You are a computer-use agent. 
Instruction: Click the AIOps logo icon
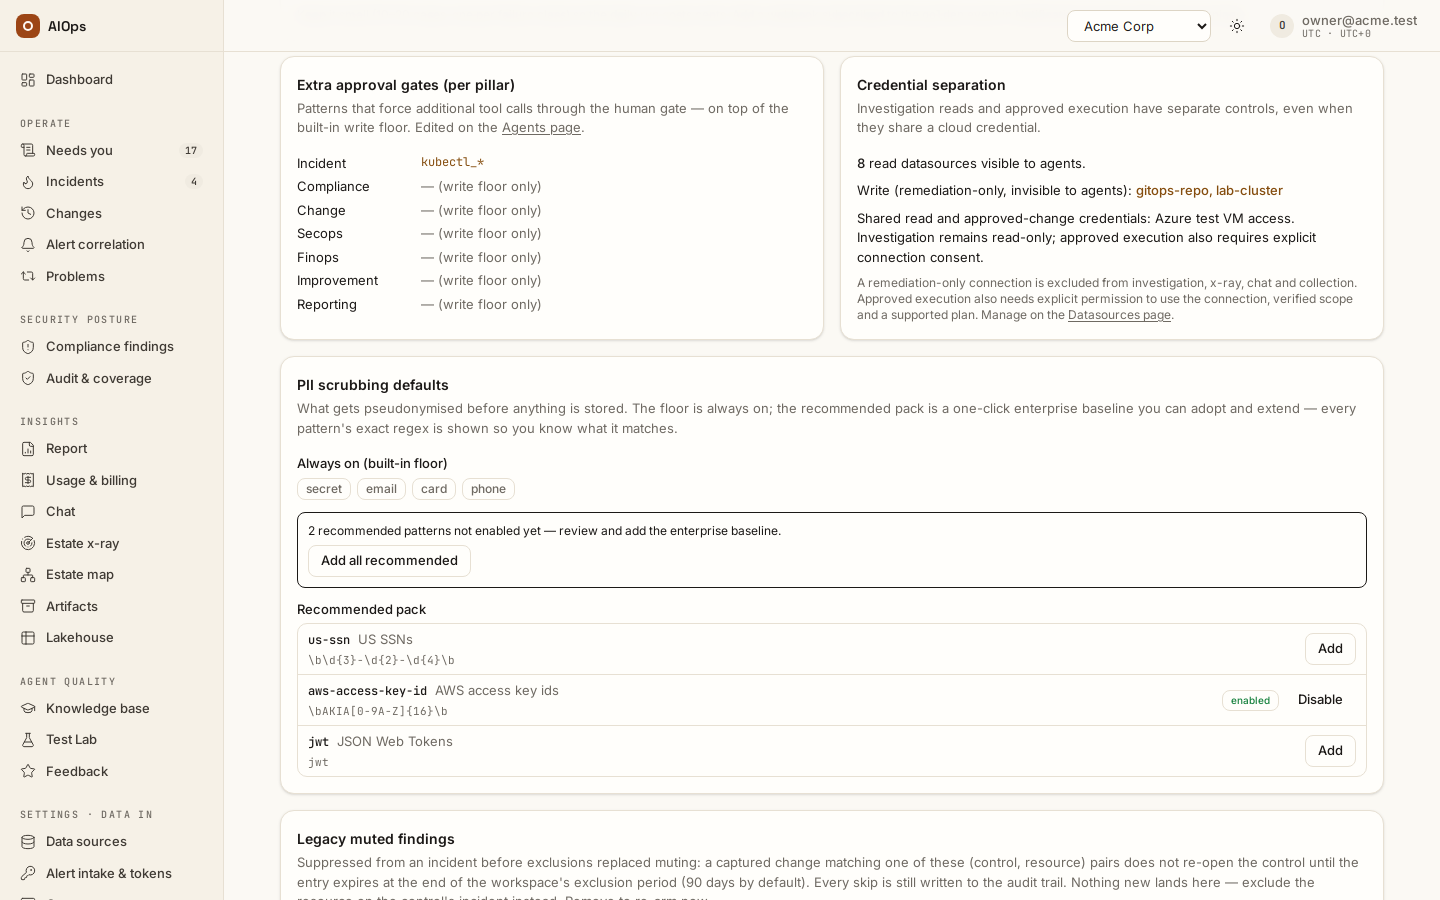click(x=28, y=26)
